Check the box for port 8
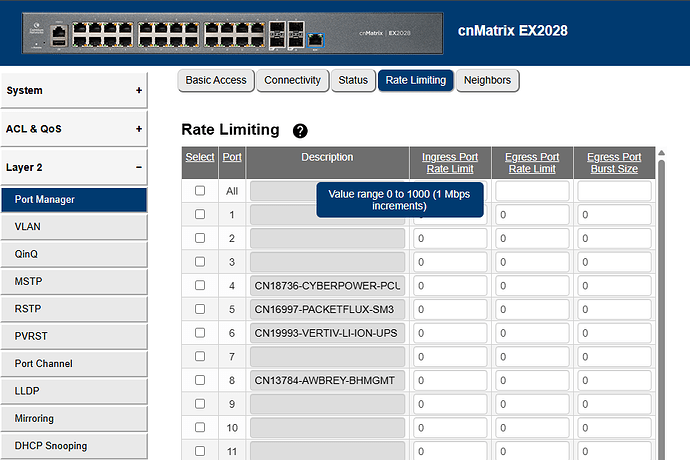The width and height of the screenshot is (690, 460). click(x=200, y=380)
